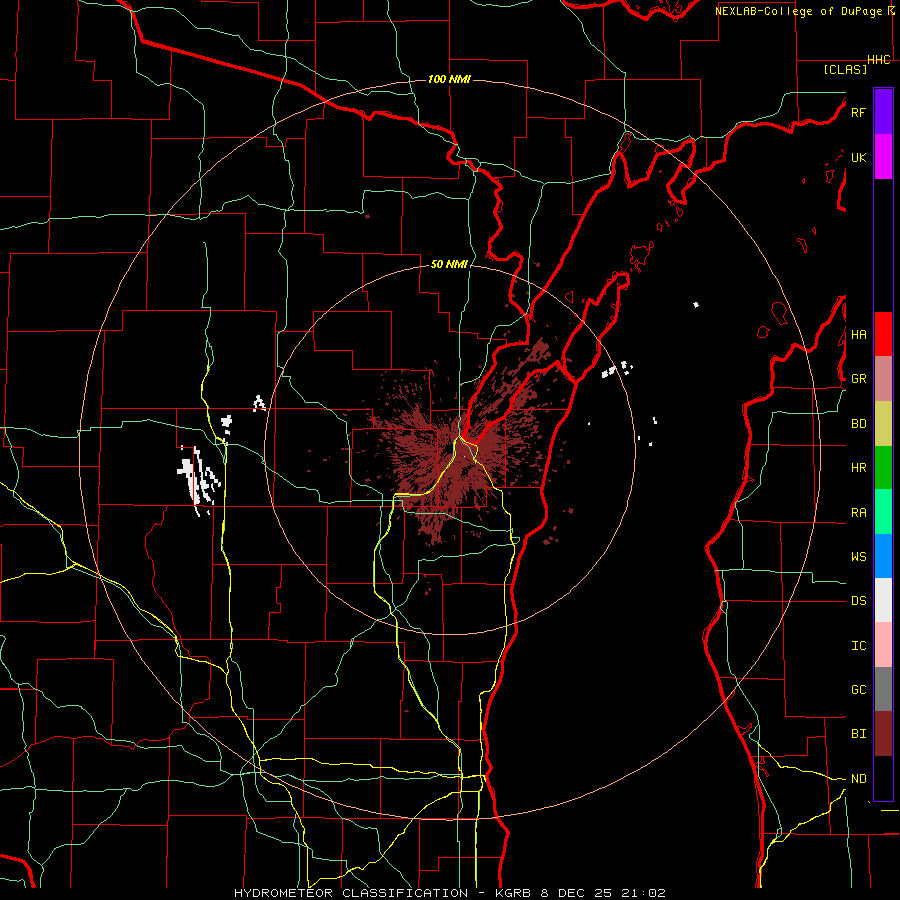Screen dimensions: 900x900
Task: Click the 'UK' legend label
Action: [858, 157]
